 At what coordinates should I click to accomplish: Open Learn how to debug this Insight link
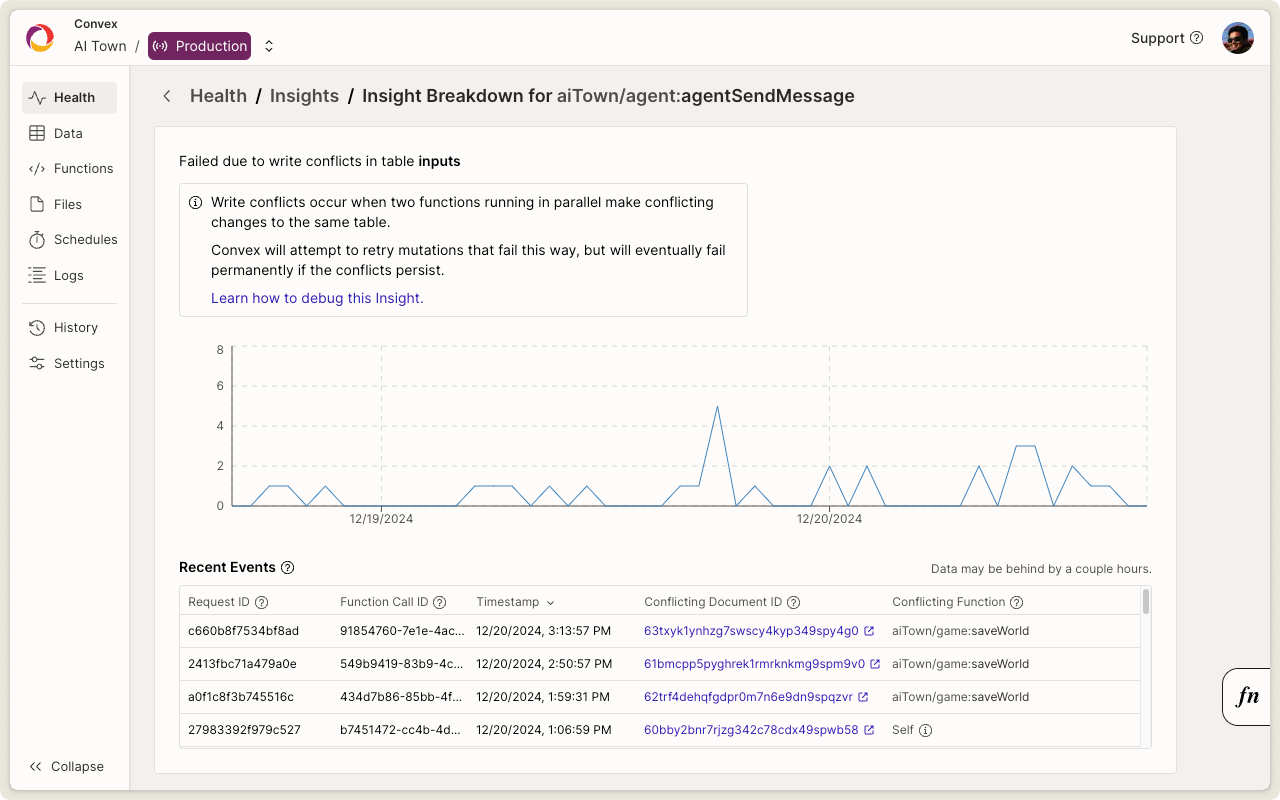coord(317,298)
